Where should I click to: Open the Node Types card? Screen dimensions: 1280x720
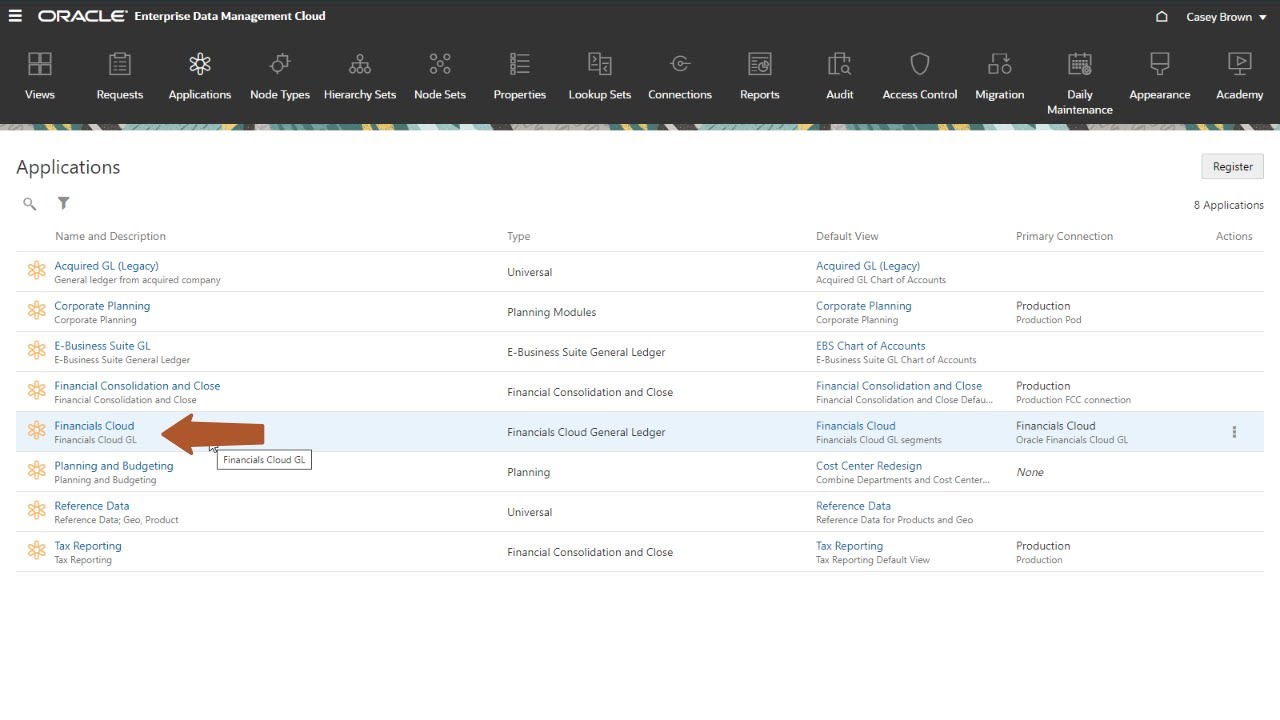(x=280, y=77)
